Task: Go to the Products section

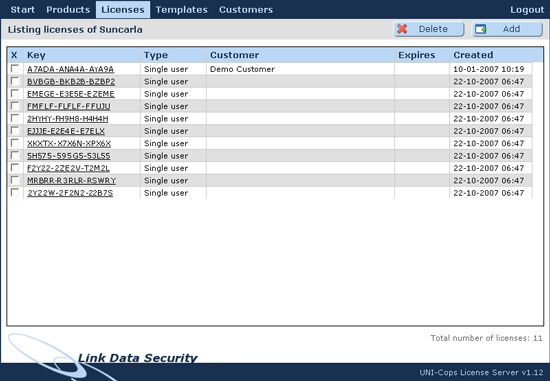Action: click(x=68, y=9)
